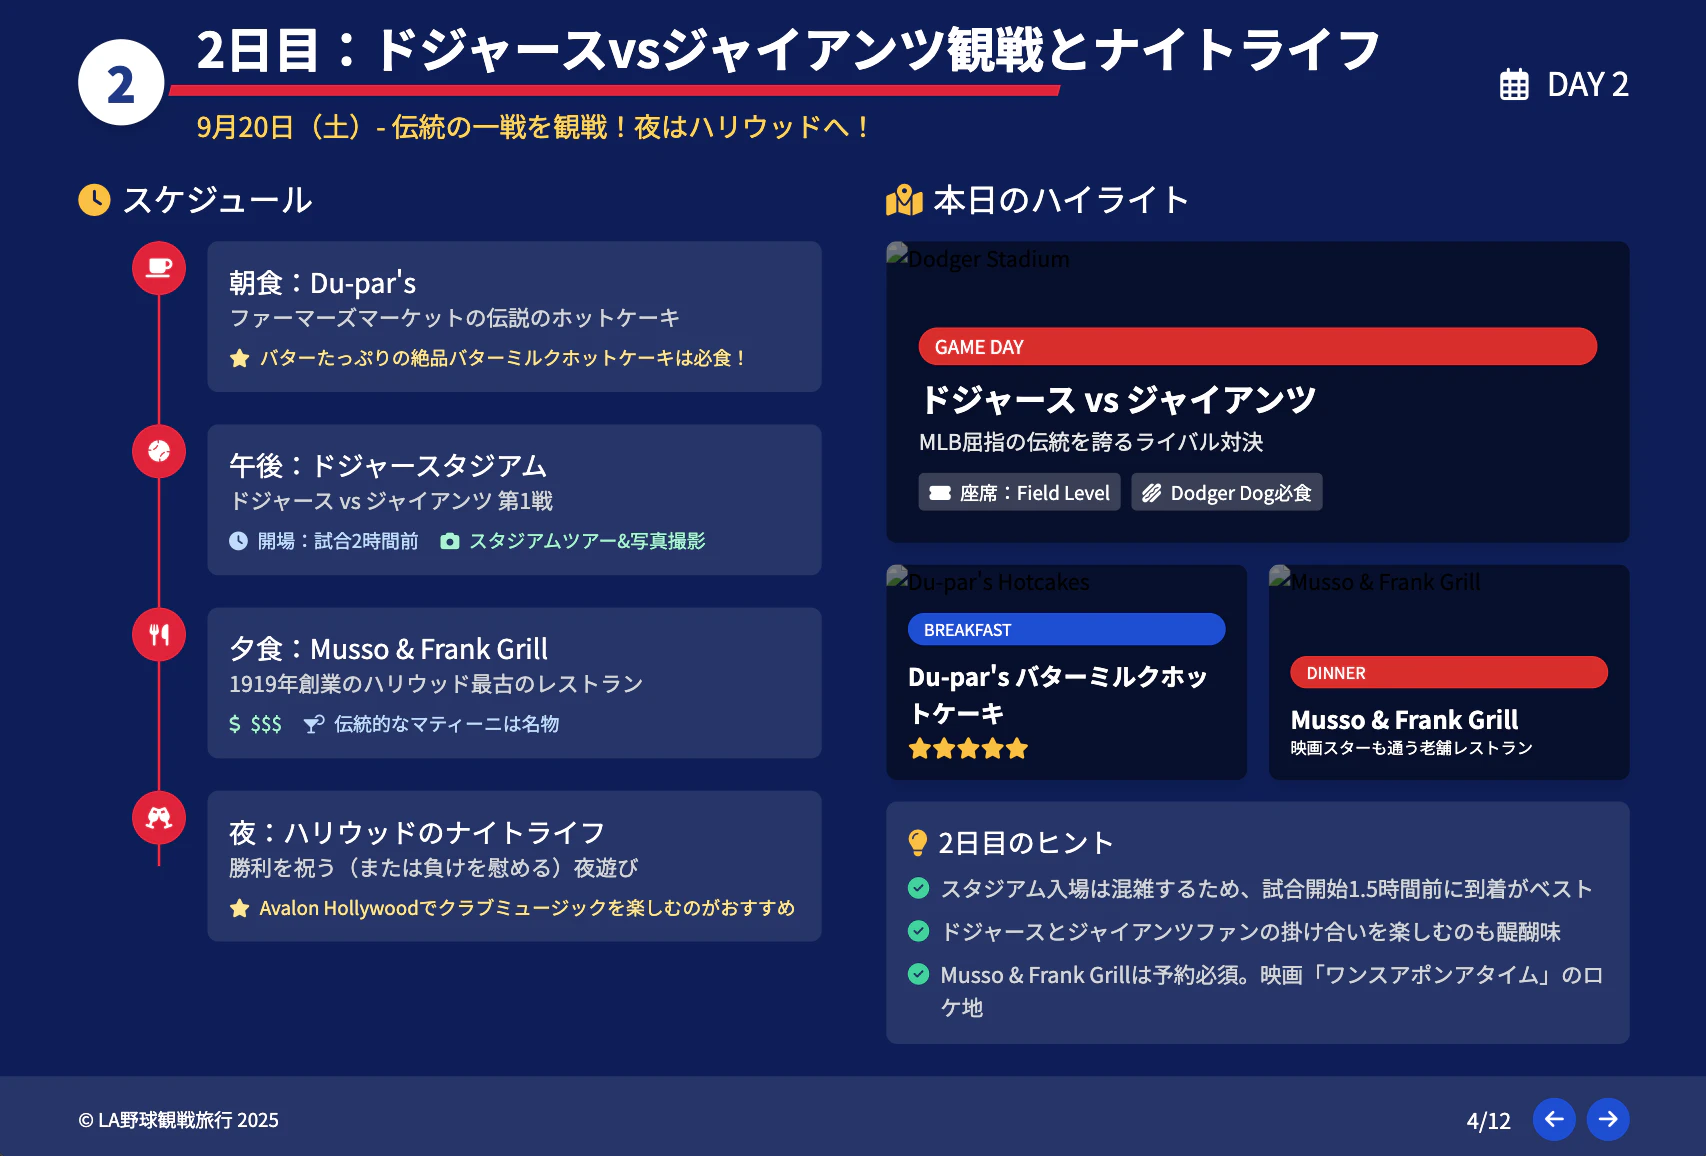This screenshot has width=1706, height=1156.
Task: Click the hot dog icon in Dodger Dog tag
Action: click(x=1152, y=493)
